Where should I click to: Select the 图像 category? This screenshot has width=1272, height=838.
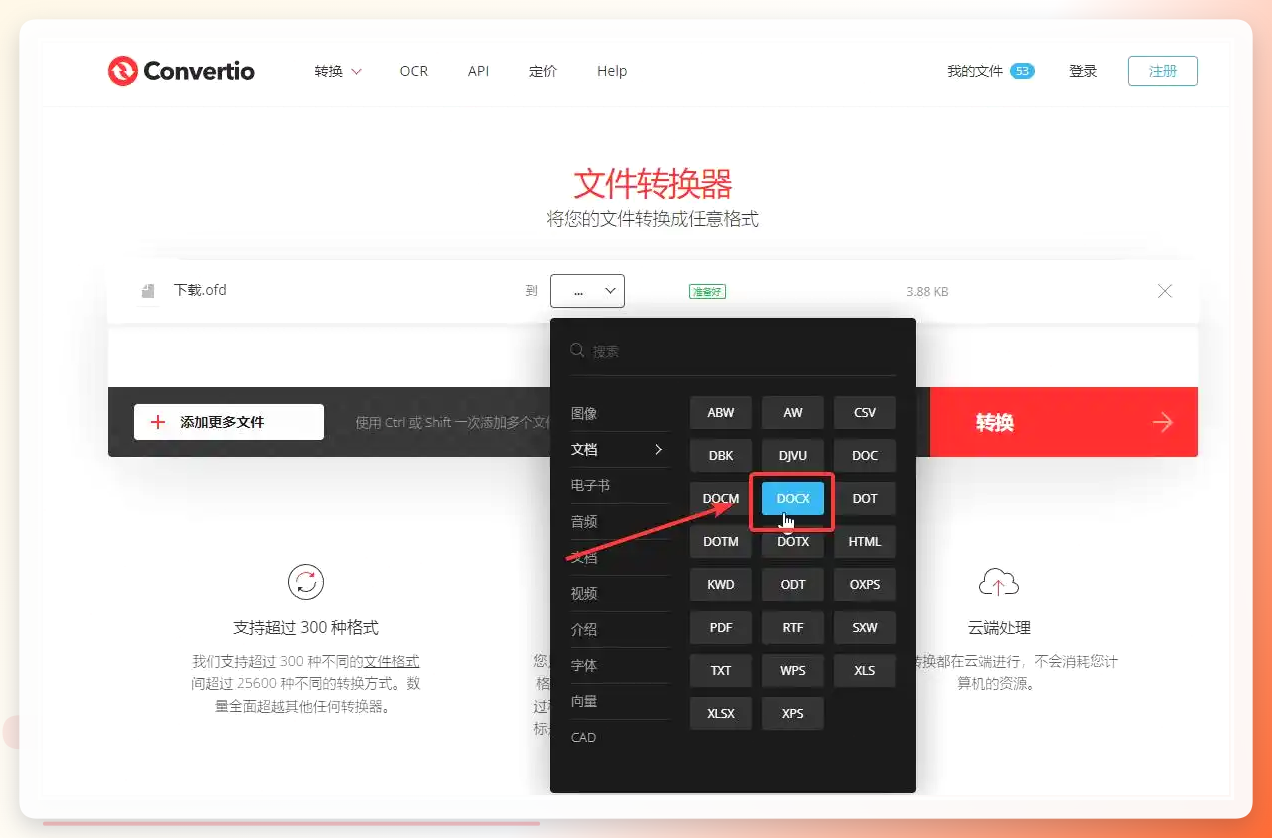[x=584, y=413]
